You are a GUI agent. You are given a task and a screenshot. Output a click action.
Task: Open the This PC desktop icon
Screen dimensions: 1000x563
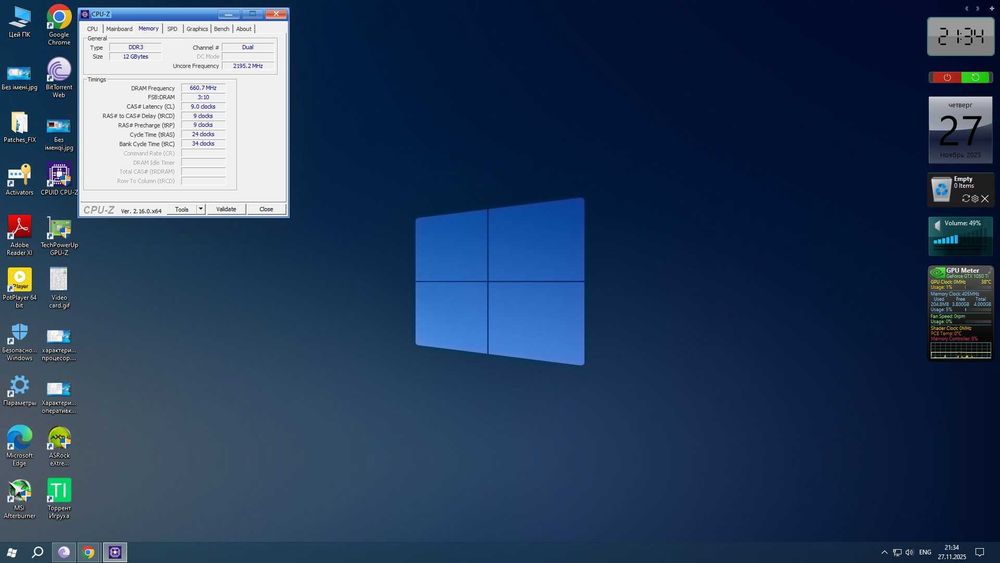(19, 22)
